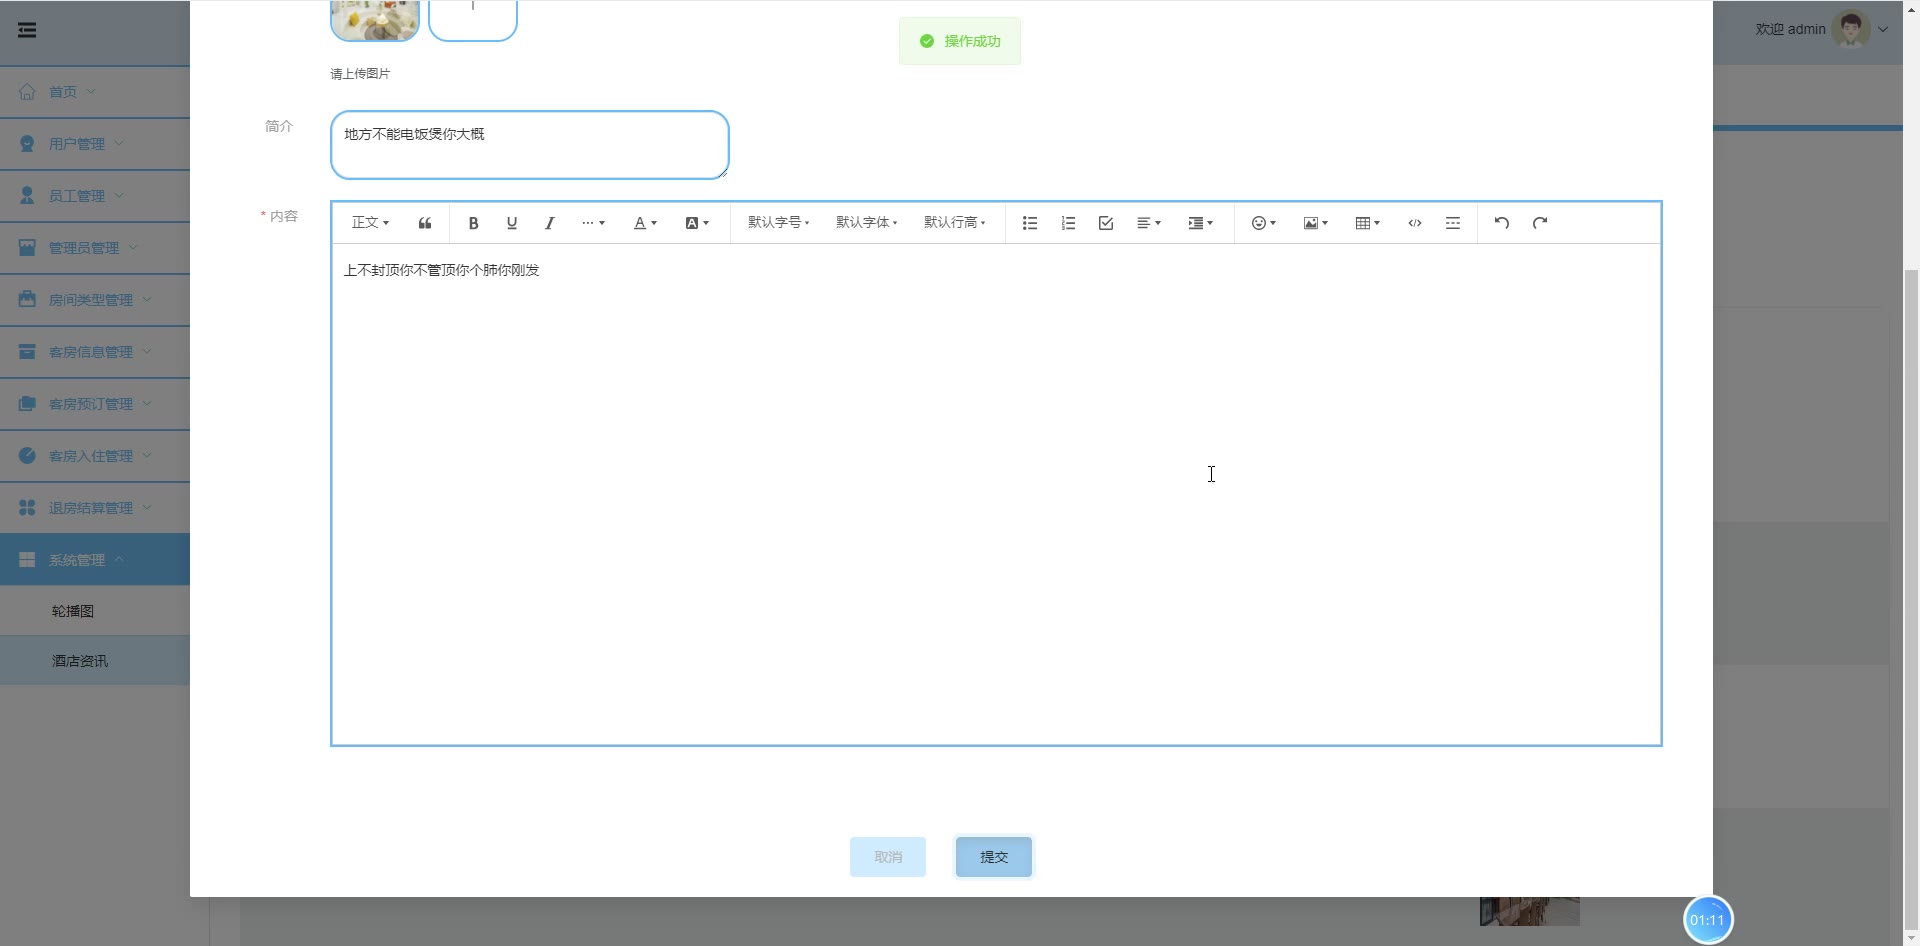Insert a block quote in editor
This screenshot has height=946, width=1920.
(425, 223)
